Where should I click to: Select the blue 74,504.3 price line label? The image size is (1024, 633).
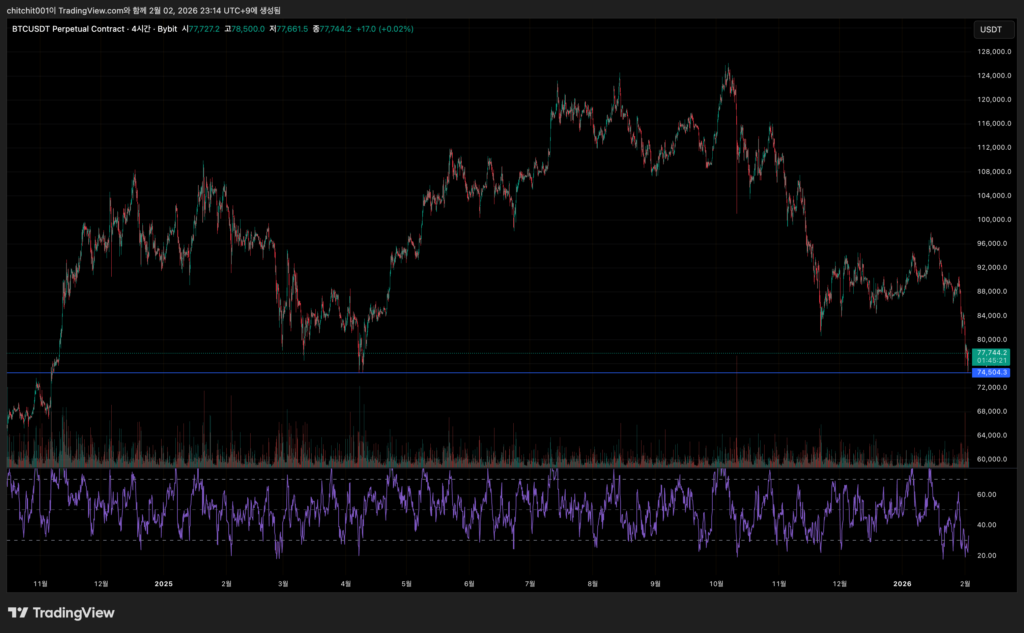tap(992, 372)
